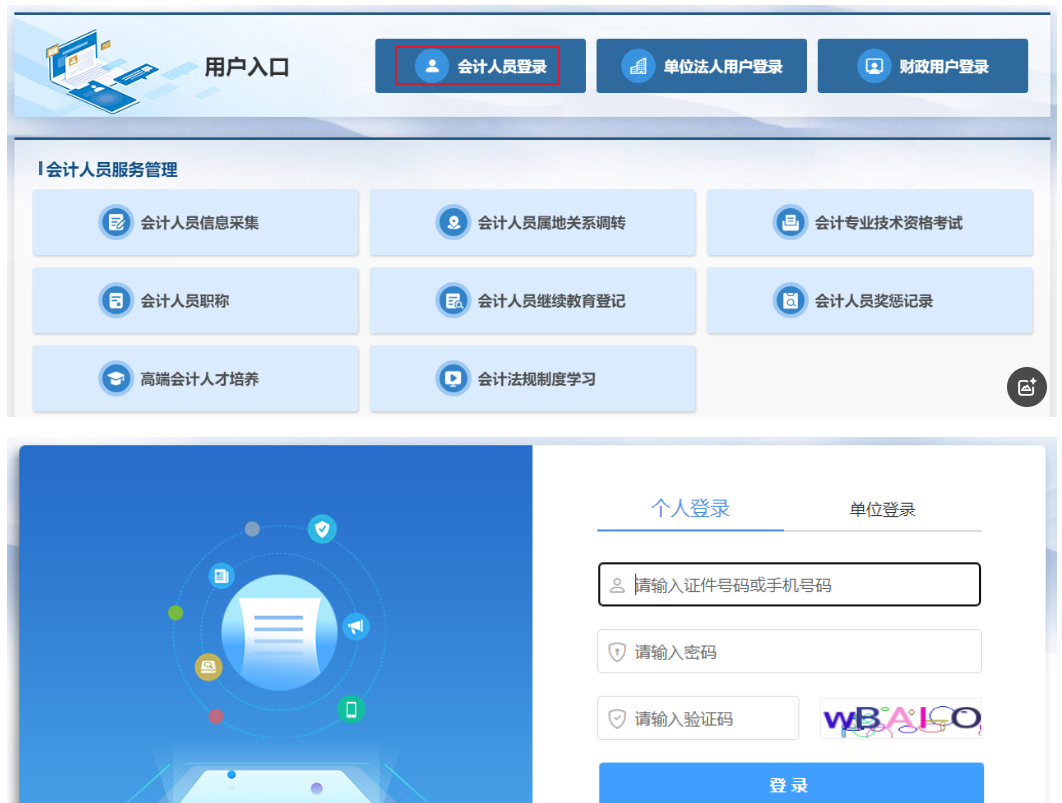Screen dimensions: 1062x803
Task: Click the 单位法人用户登录 building icon
Action: [637, 67]
